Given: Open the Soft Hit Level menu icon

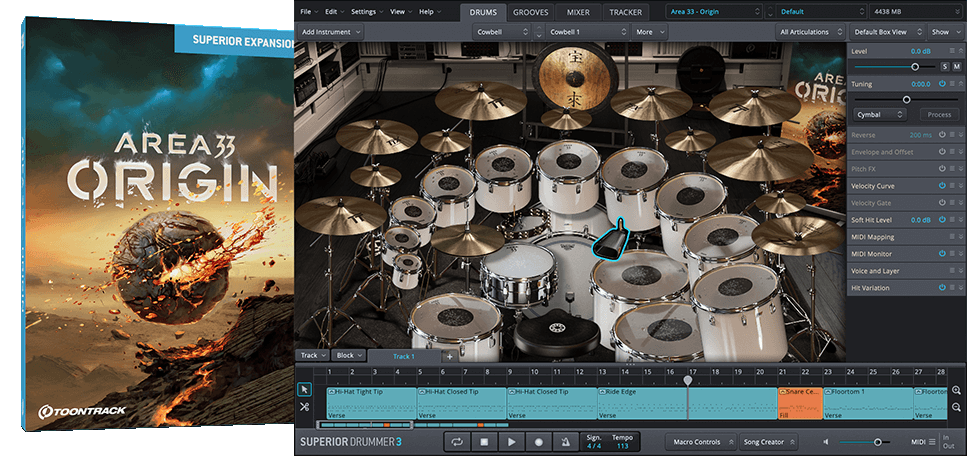Looking at the screenshot, I should (x=952, y=220).
